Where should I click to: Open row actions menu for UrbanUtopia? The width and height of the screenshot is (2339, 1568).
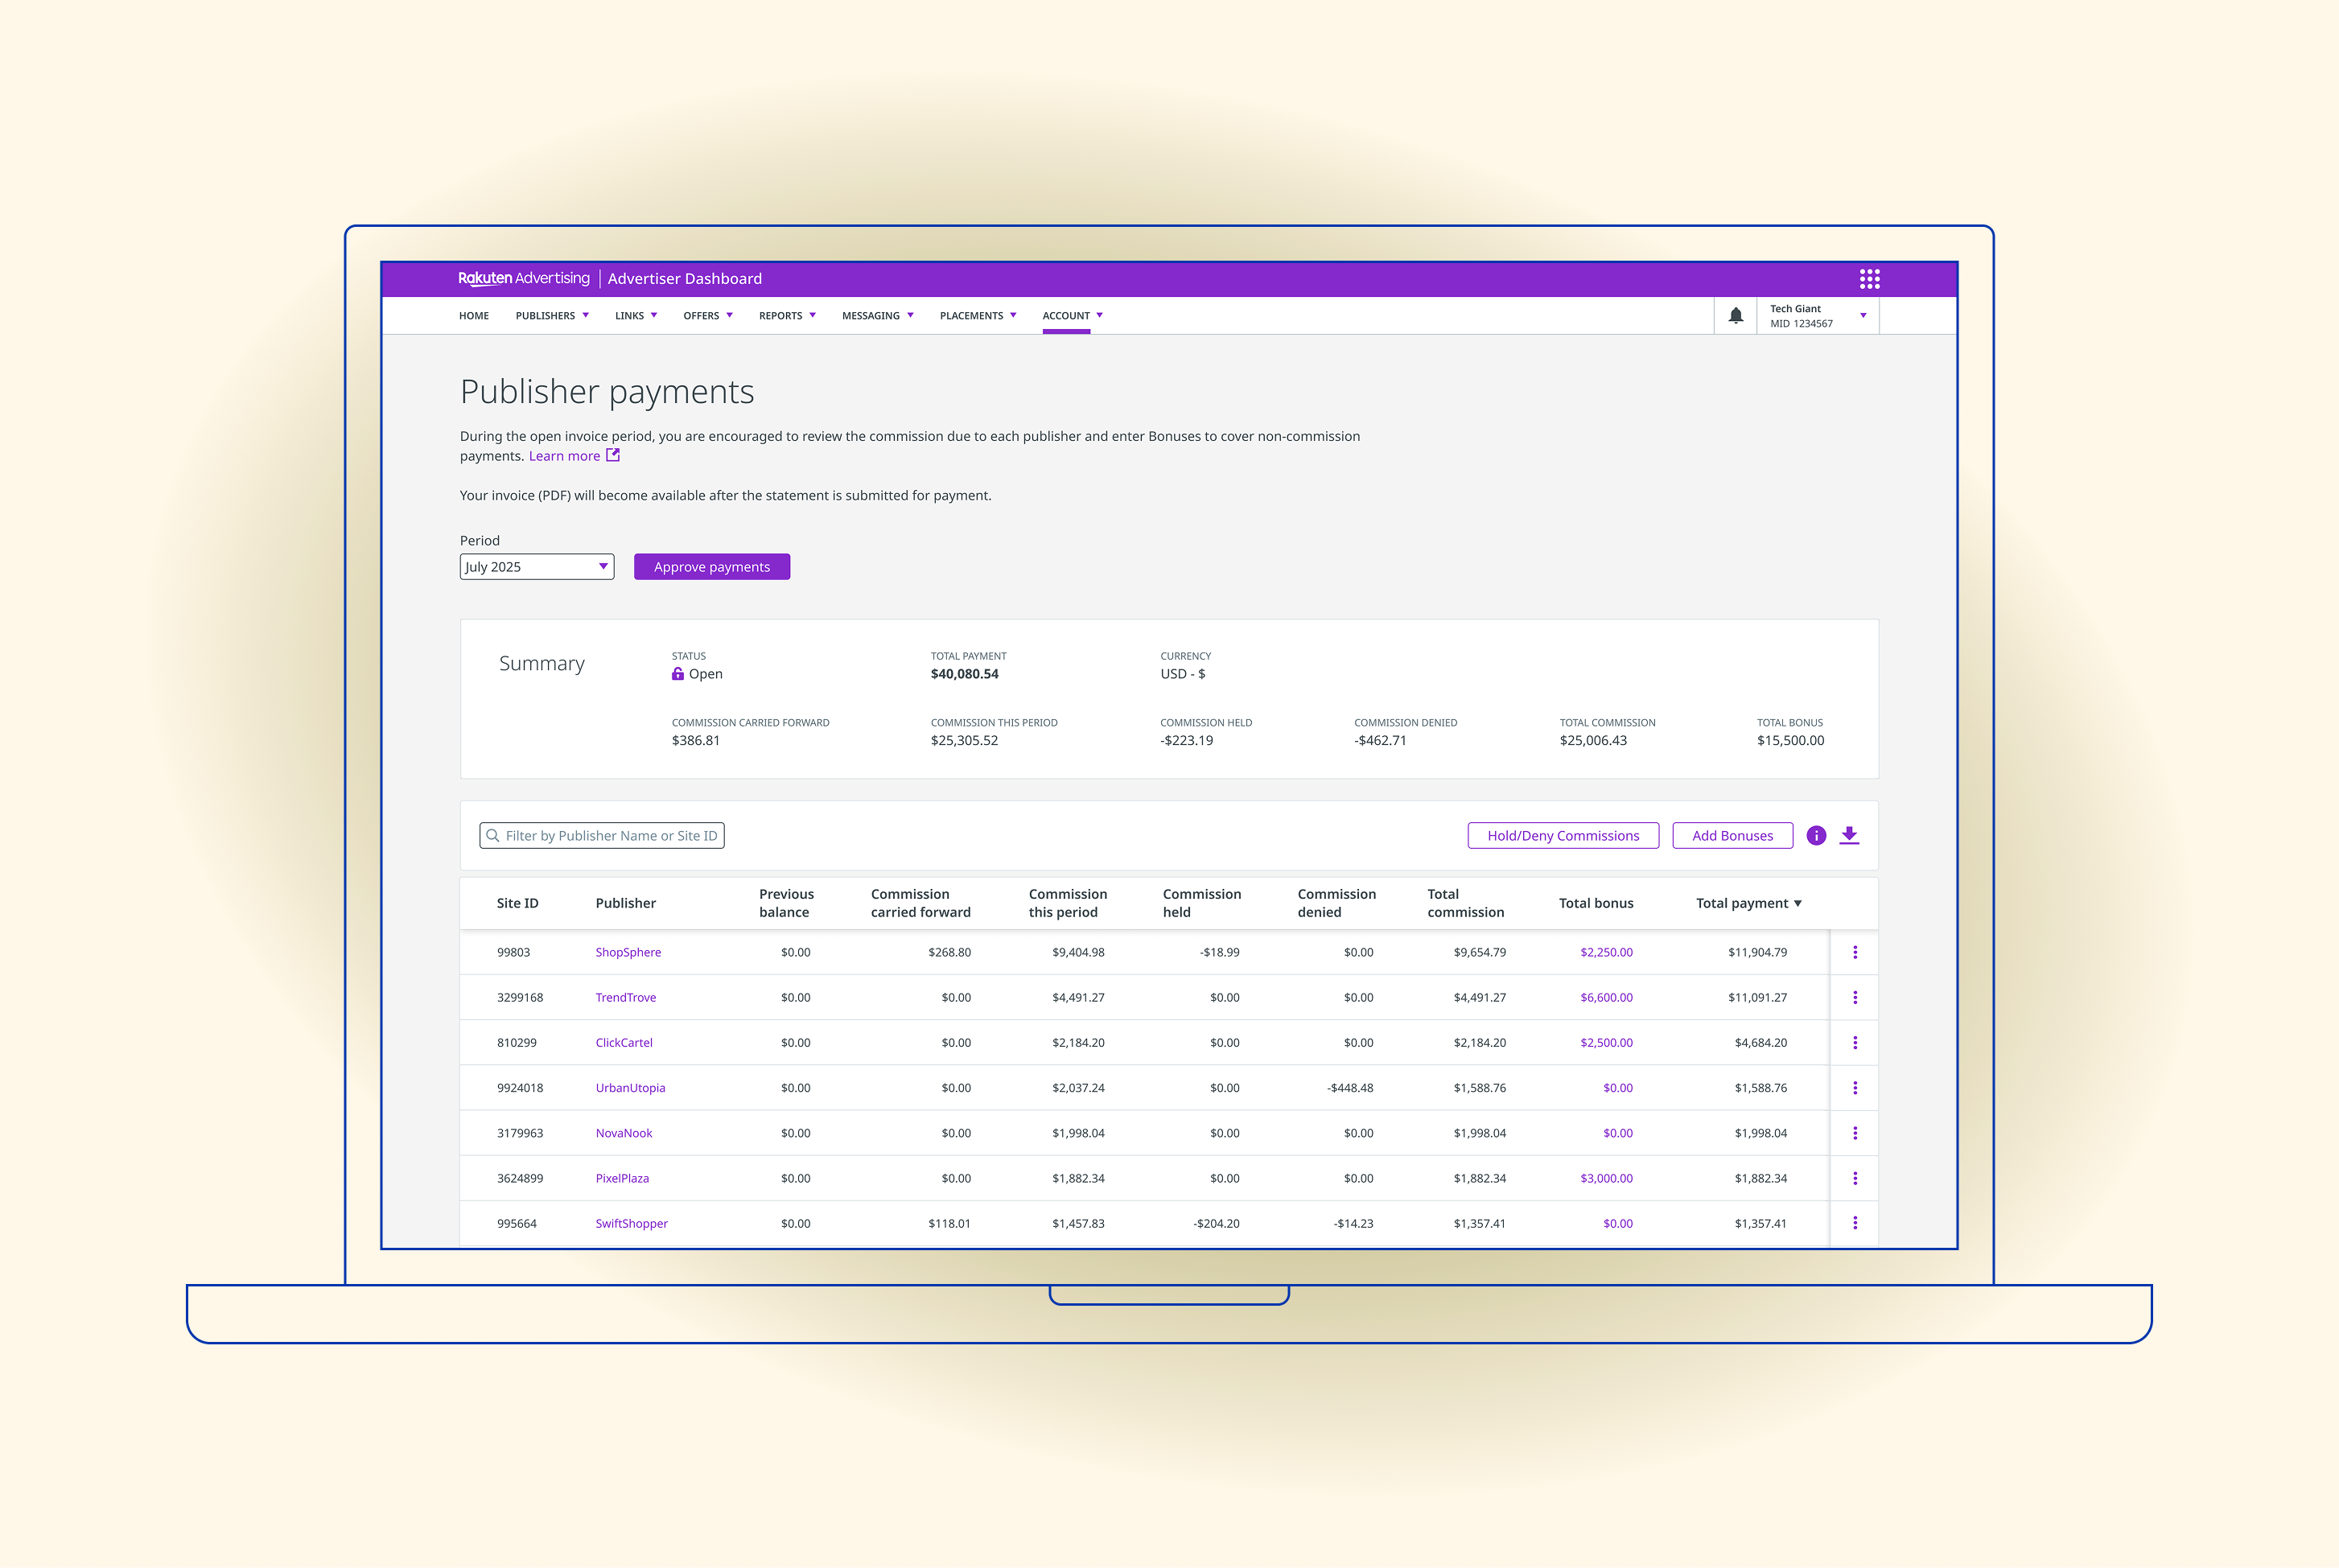pyautogui.click(x=1855, y=1088)
